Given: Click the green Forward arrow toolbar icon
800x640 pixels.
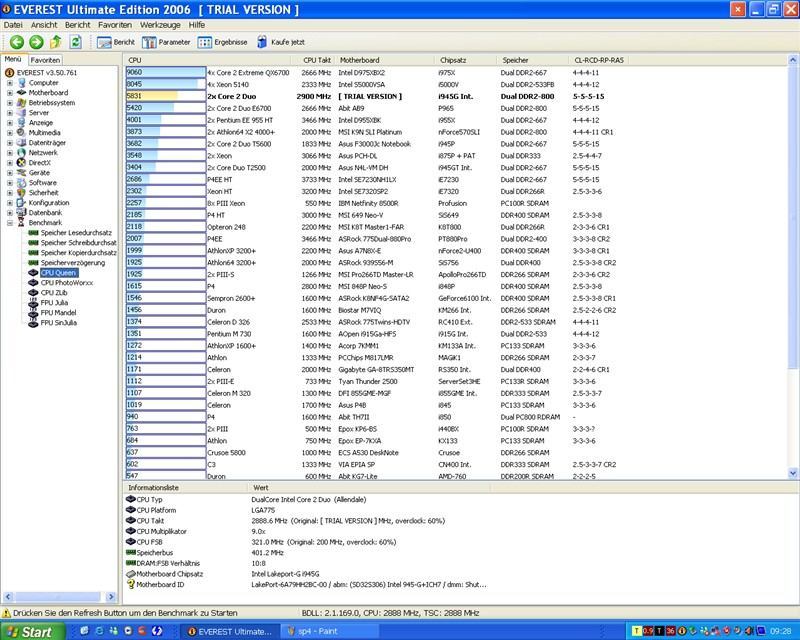Looking at the screenshot, I should tap(36, 42).
